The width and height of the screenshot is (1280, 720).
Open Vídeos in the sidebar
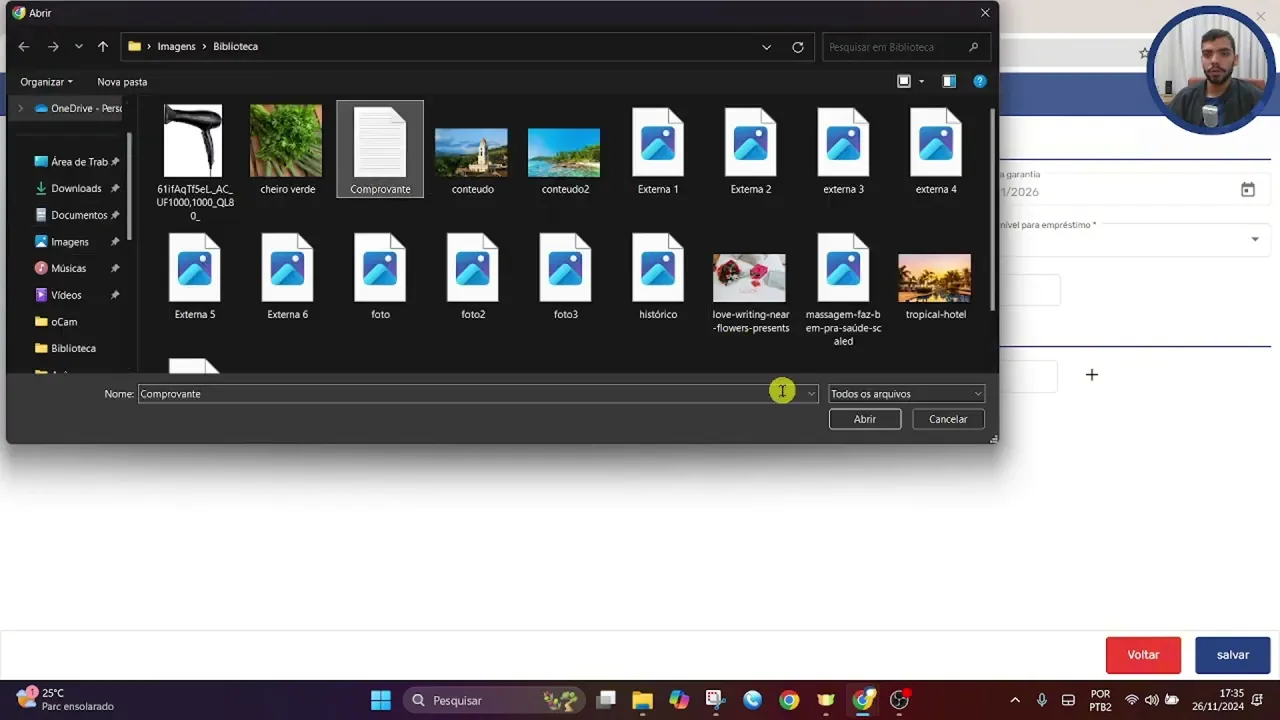[x=76, y=295]
